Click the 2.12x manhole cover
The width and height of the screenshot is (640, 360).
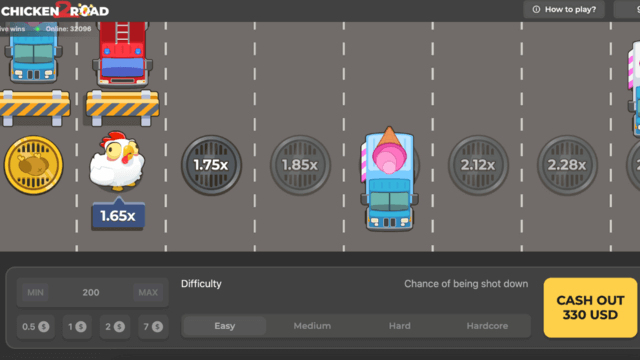(478, 165)
